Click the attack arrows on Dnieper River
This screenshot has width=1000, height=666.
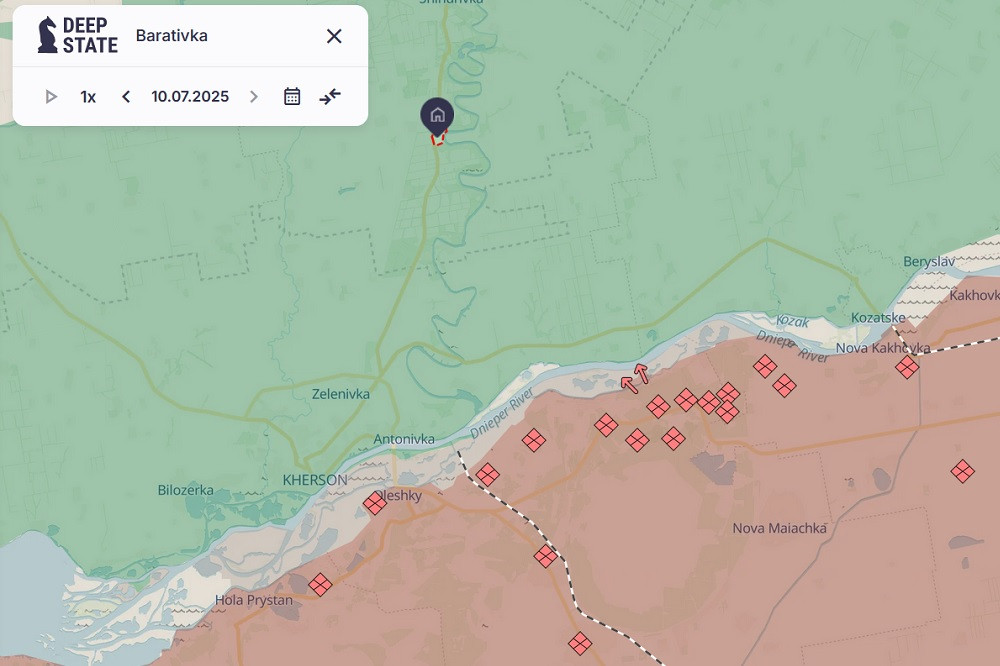coord(634,378)
